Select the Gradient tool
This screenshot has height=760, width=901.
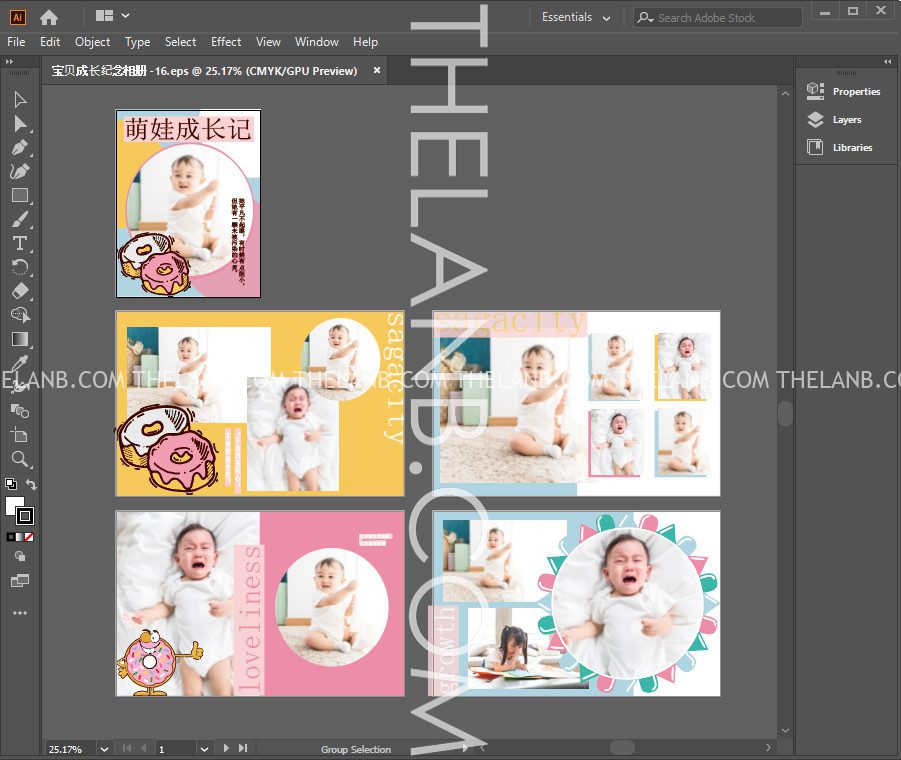(19, 339)
